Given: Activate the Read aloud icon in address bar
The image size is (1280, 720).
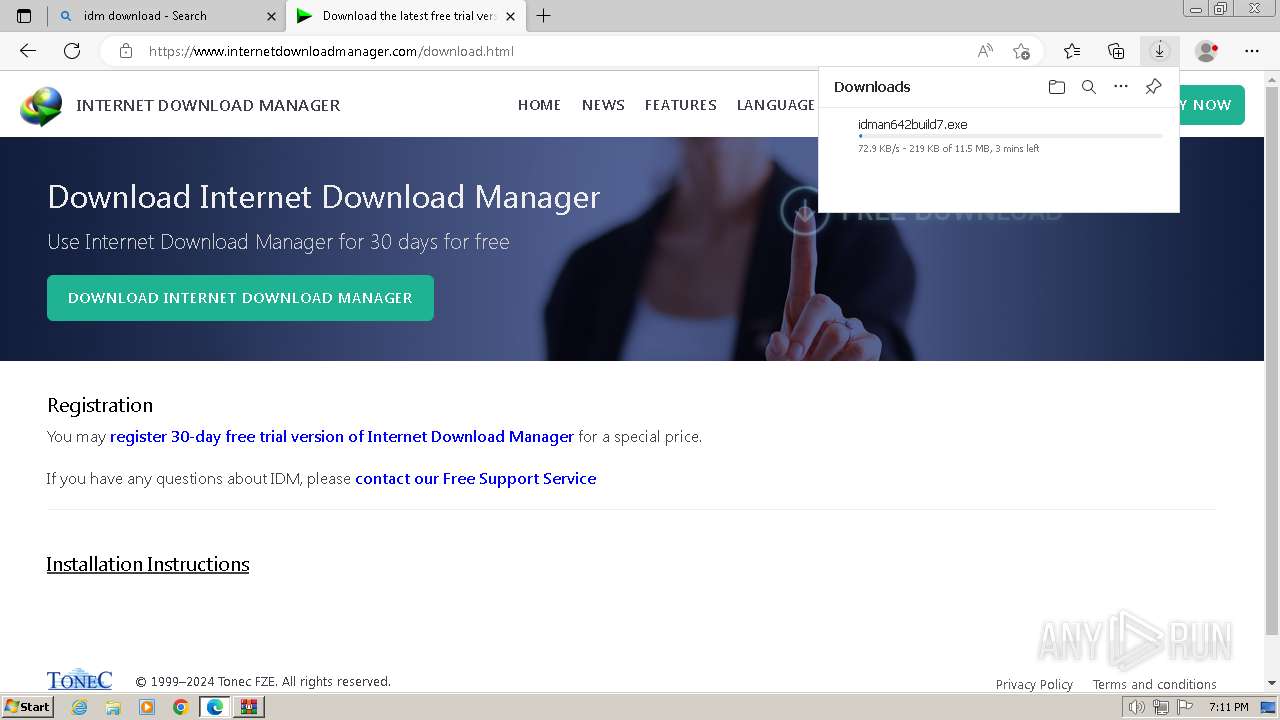Looking at the screenshot, I should [x=985, y=51].
